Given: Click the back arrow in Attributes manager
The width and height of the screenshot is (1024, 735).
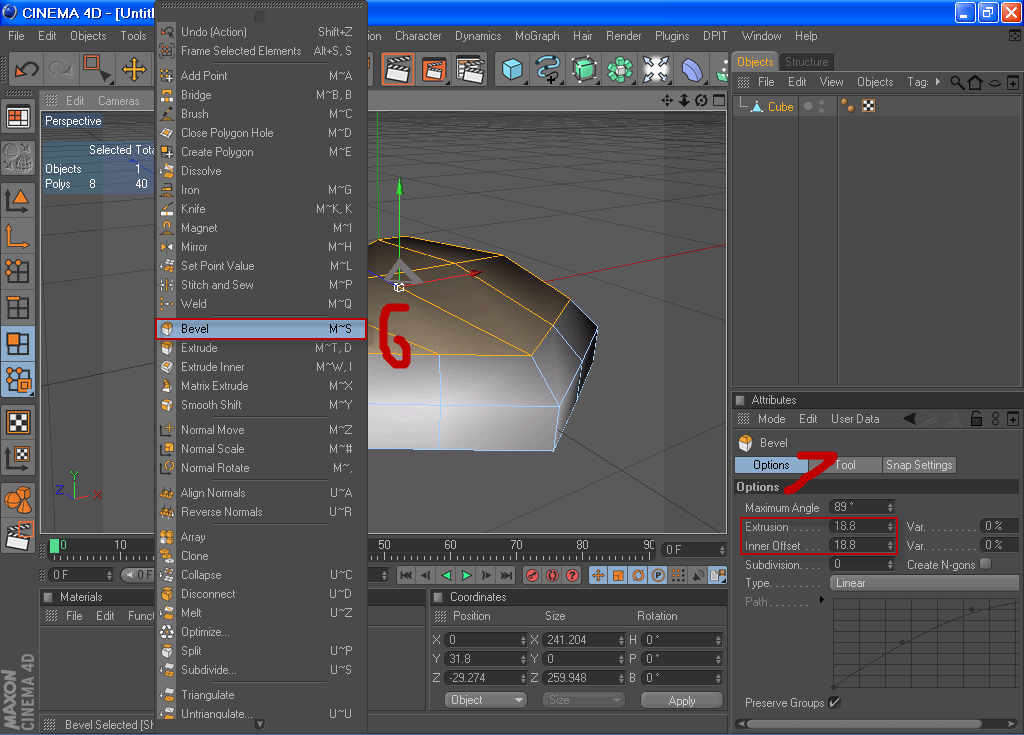Looking at the screenshot, I should click(910, 419).
